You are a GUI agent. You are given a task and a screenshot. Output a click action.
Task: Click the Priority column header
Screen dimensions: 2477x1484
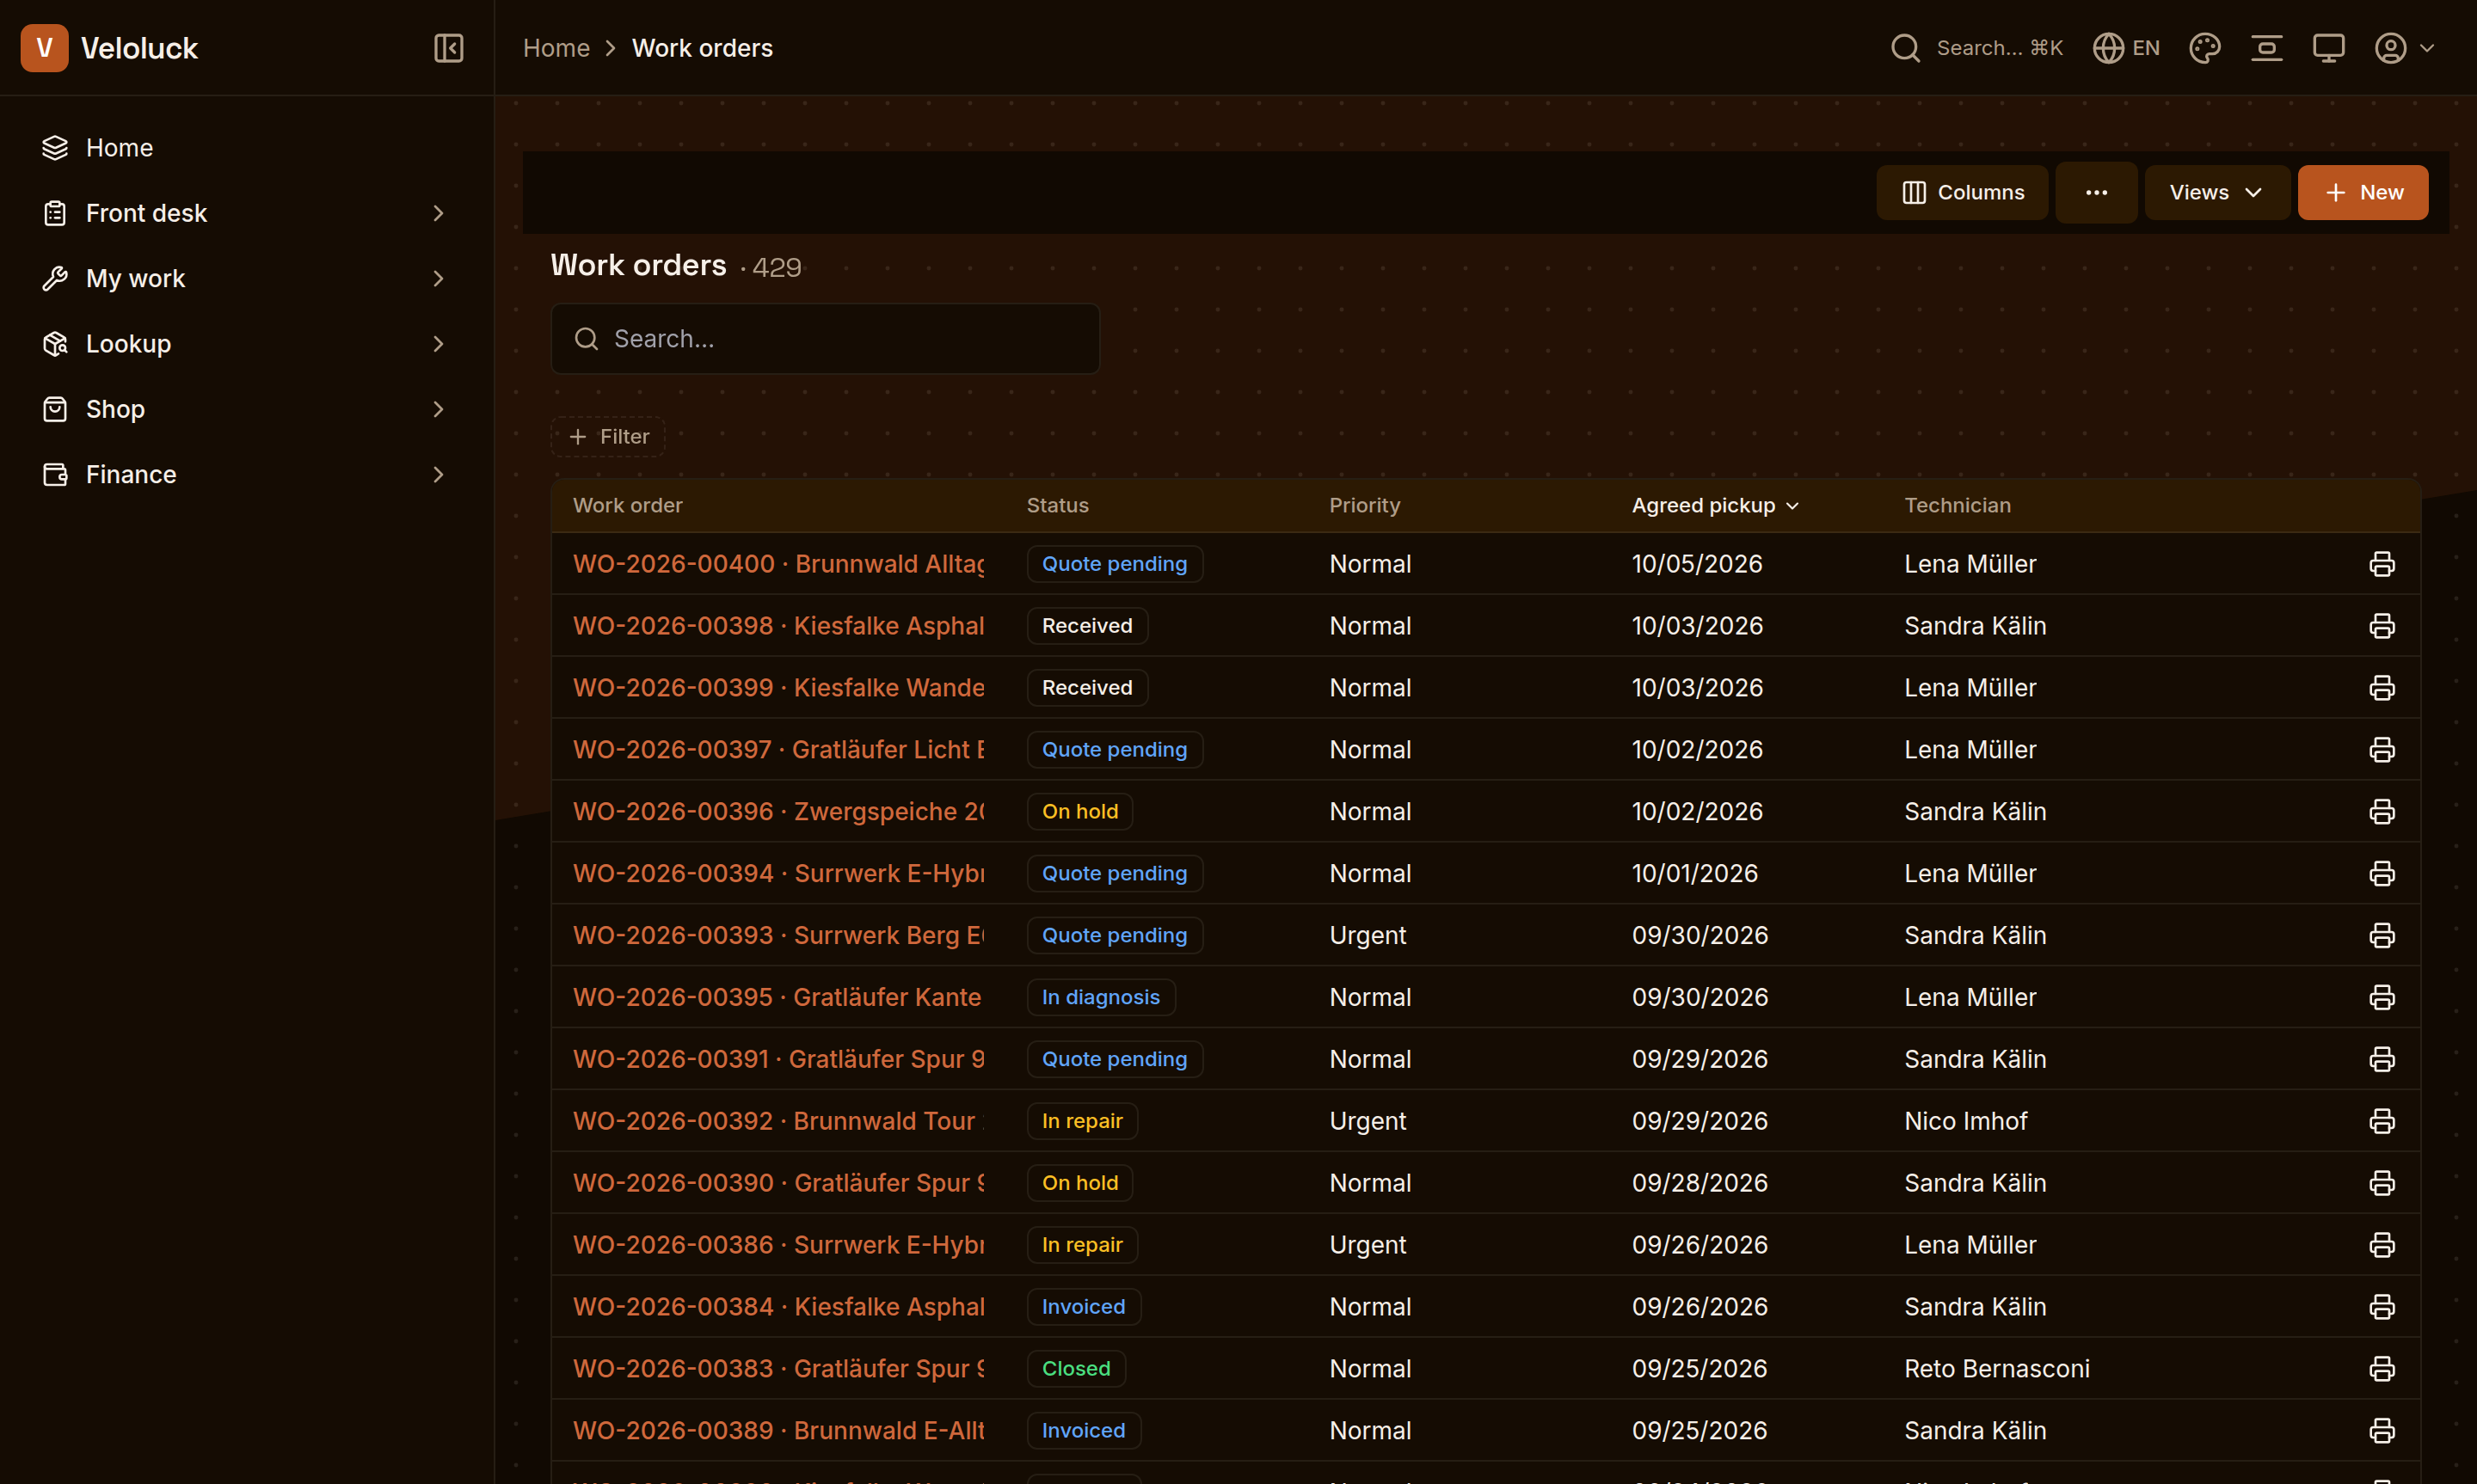tap(1364, 505)
